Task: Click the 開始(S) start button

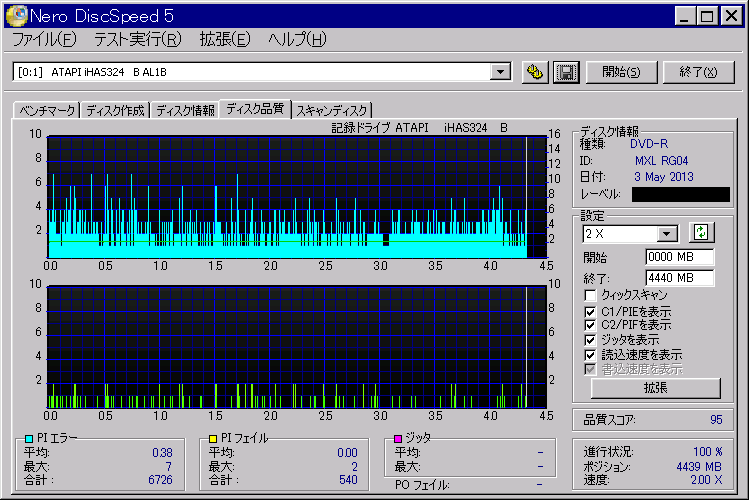Action: point(621,72)
